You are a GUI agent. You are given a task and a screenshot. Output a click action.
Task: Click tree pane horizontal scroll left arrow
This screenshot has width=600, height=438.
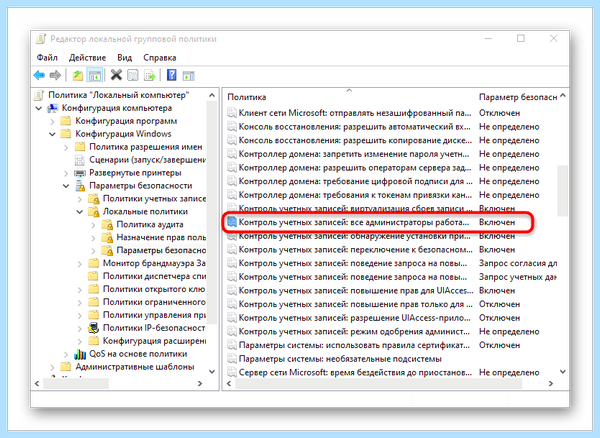click(x=37, y=383)
